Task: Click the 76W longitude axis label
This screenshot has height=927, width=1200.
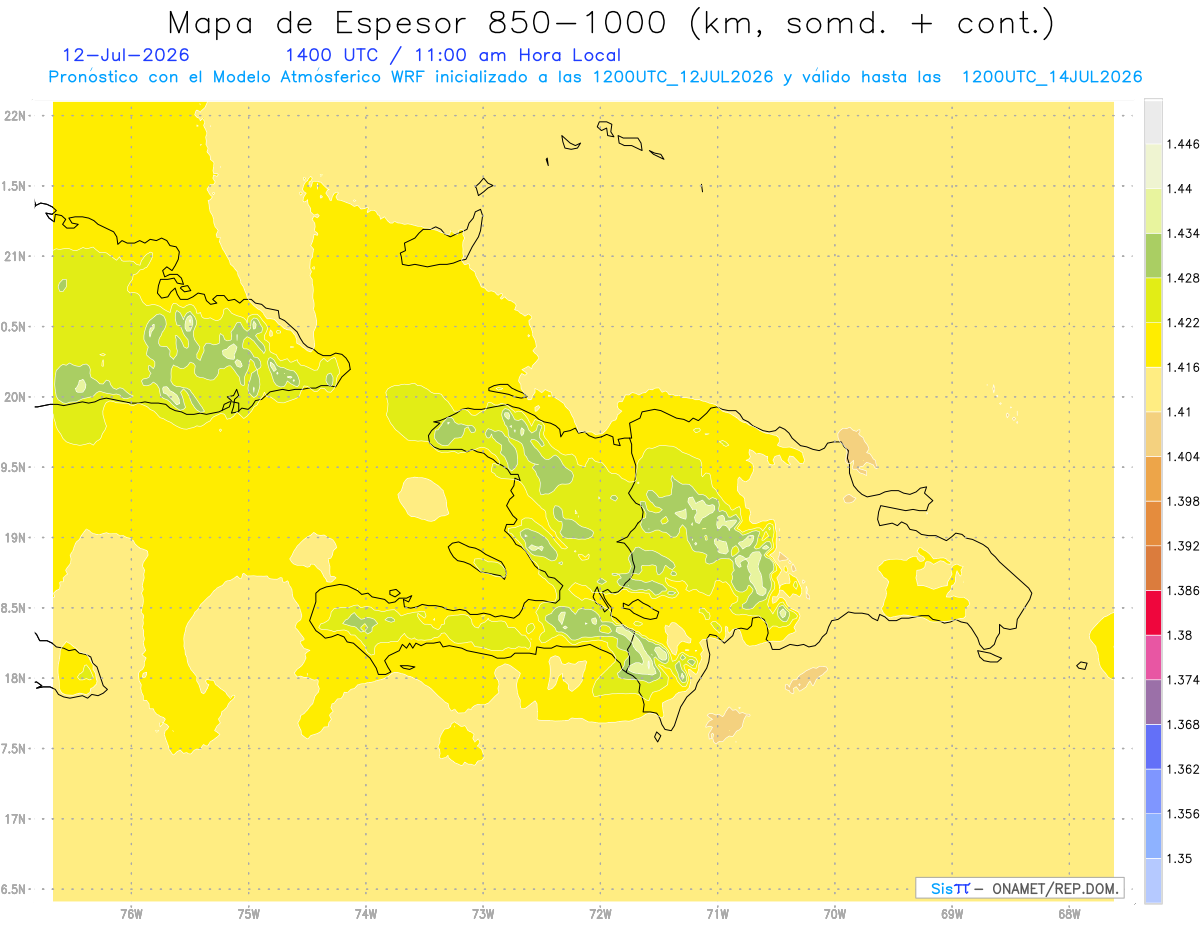Action: point(131,913)
